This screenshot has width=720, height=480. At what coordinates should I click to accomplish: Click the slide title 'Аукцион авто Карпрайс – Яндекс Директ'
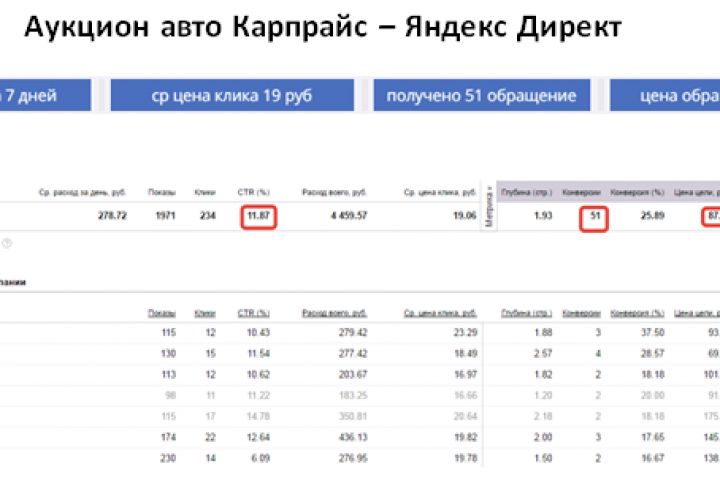coord(323,27)
